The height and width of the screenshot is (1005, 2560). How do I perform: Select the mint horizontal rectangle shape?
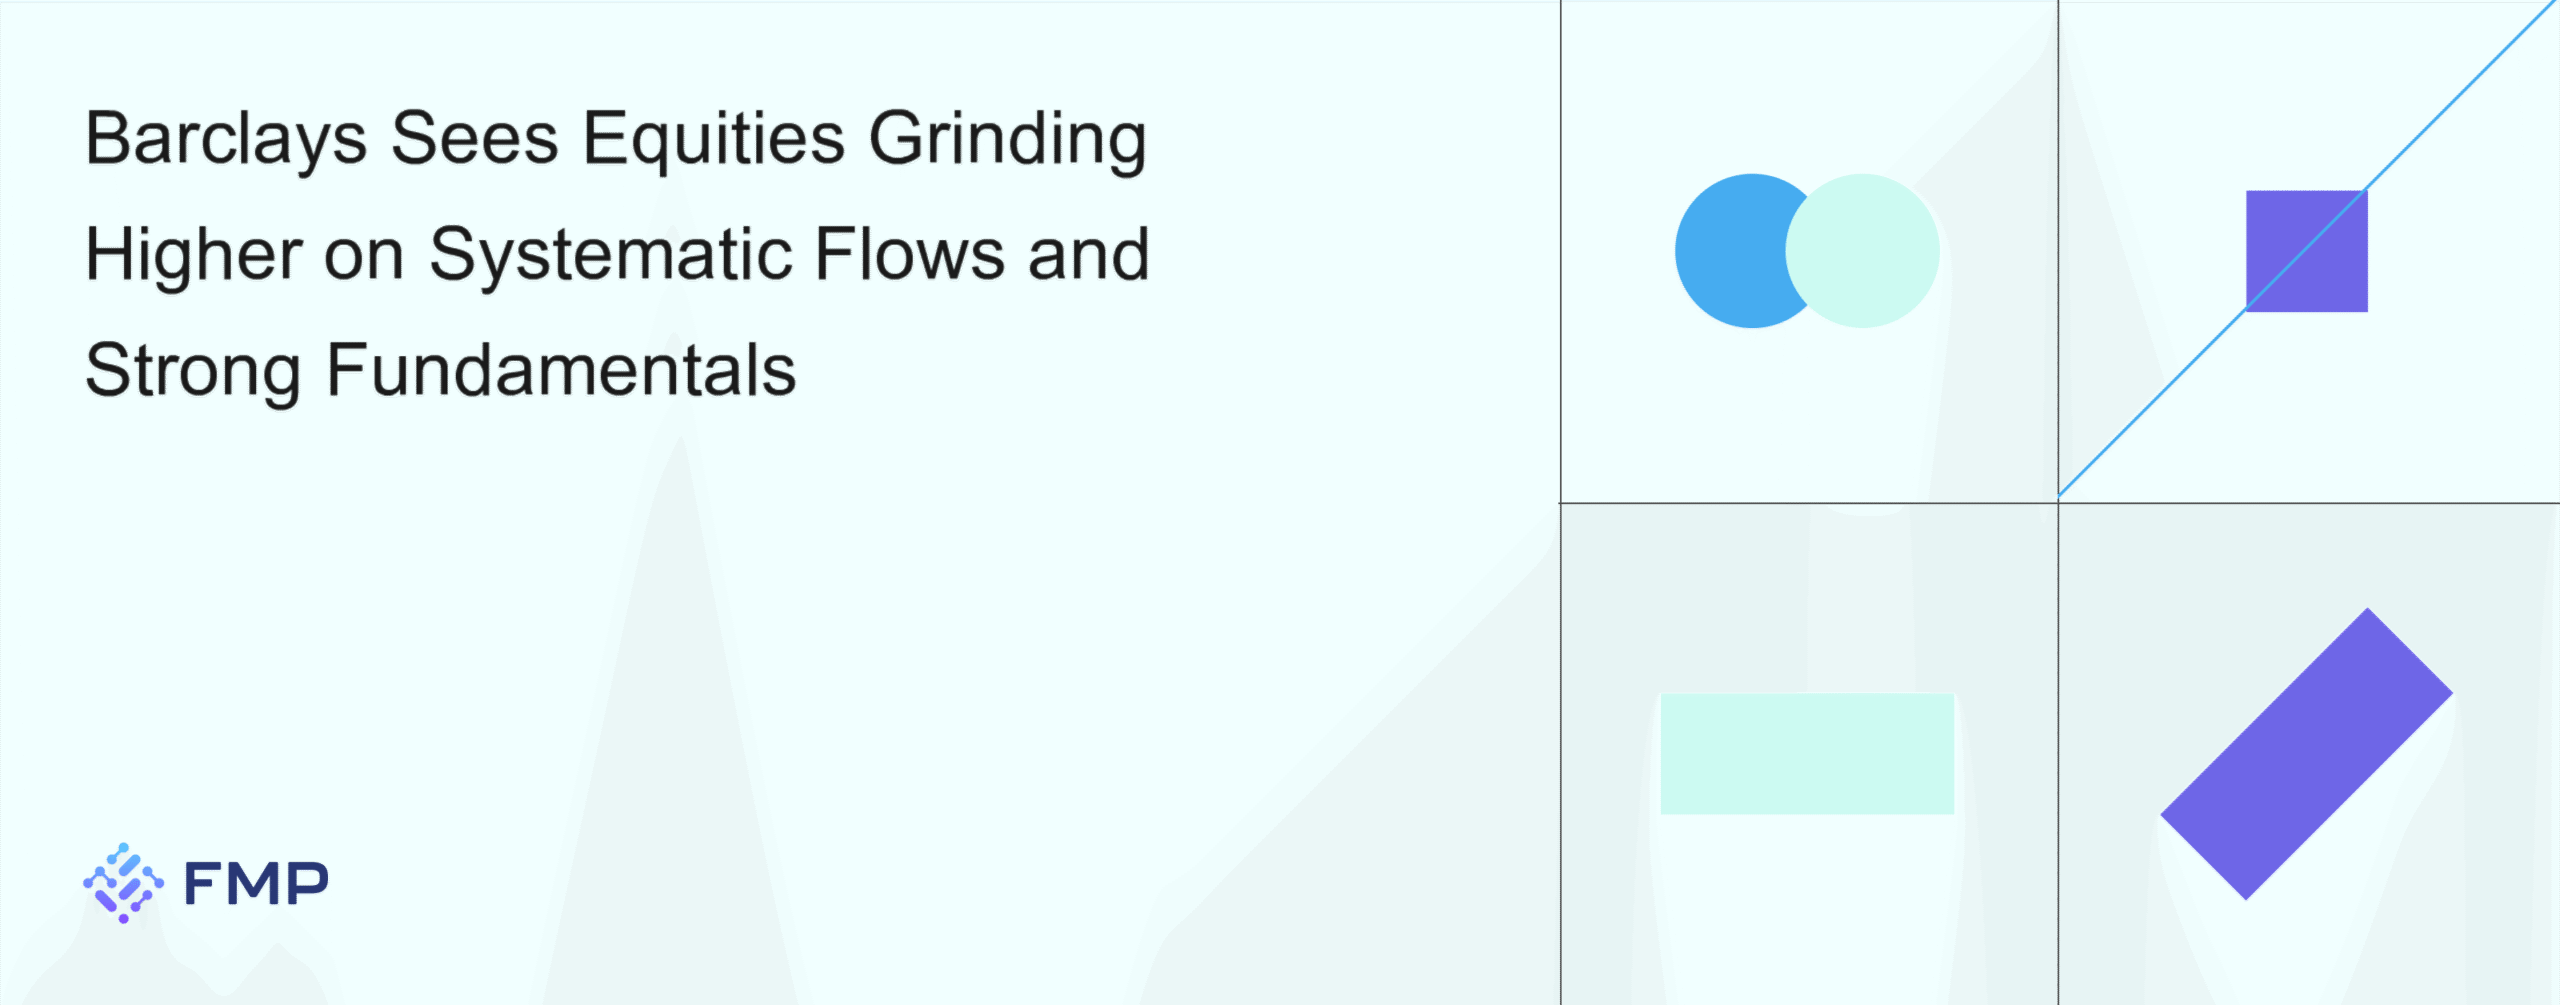(x=1807, y=754)
